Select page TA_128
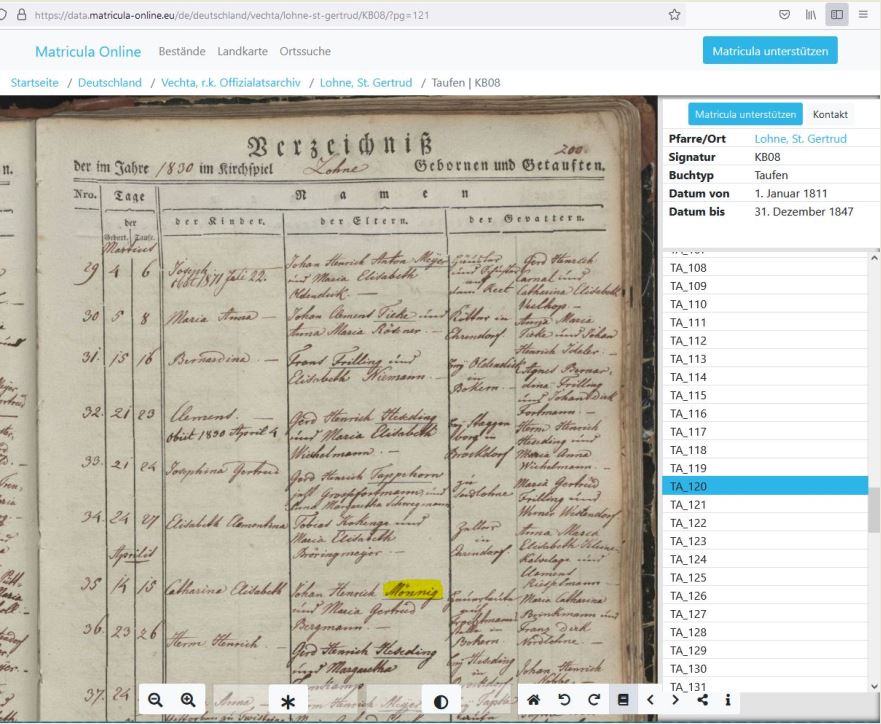 [x=765, y=632]
